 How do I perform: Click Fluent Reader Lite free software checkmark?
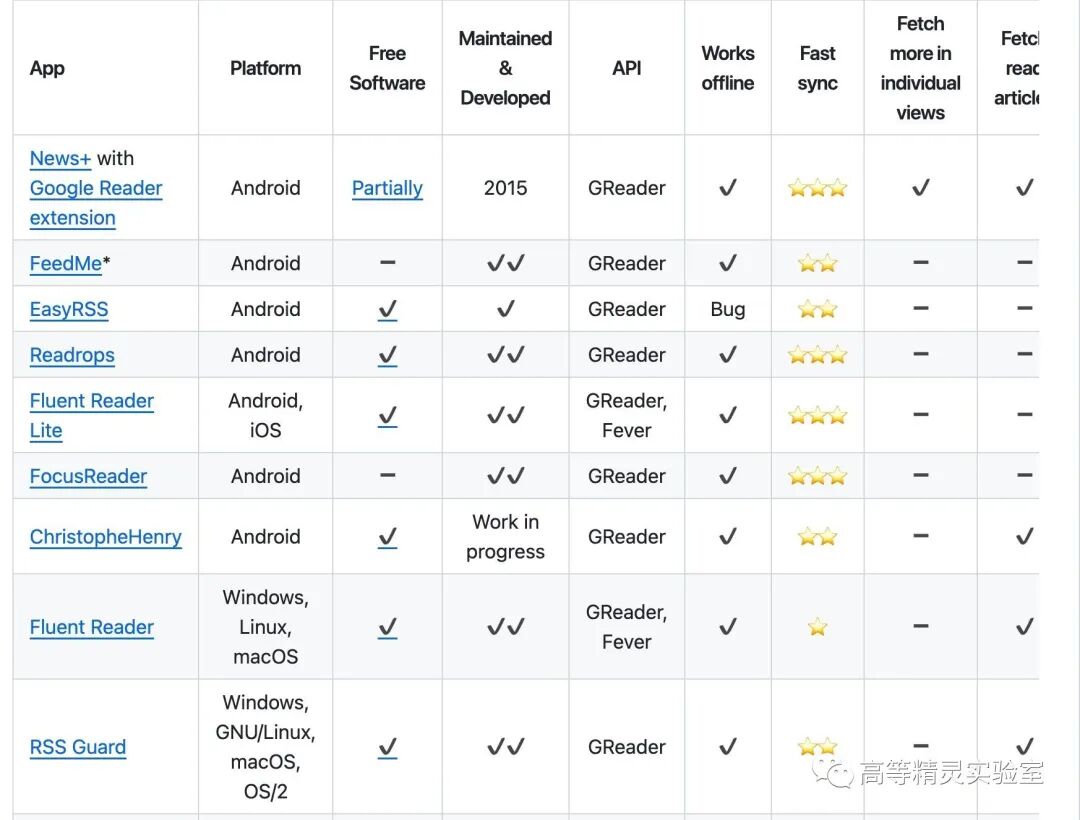(387, 416)
